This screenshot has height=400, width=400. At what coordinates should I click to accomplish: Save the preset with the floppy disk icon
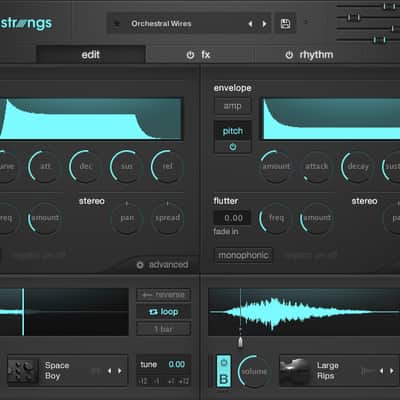pyautogui.click(x=285, y=24)
